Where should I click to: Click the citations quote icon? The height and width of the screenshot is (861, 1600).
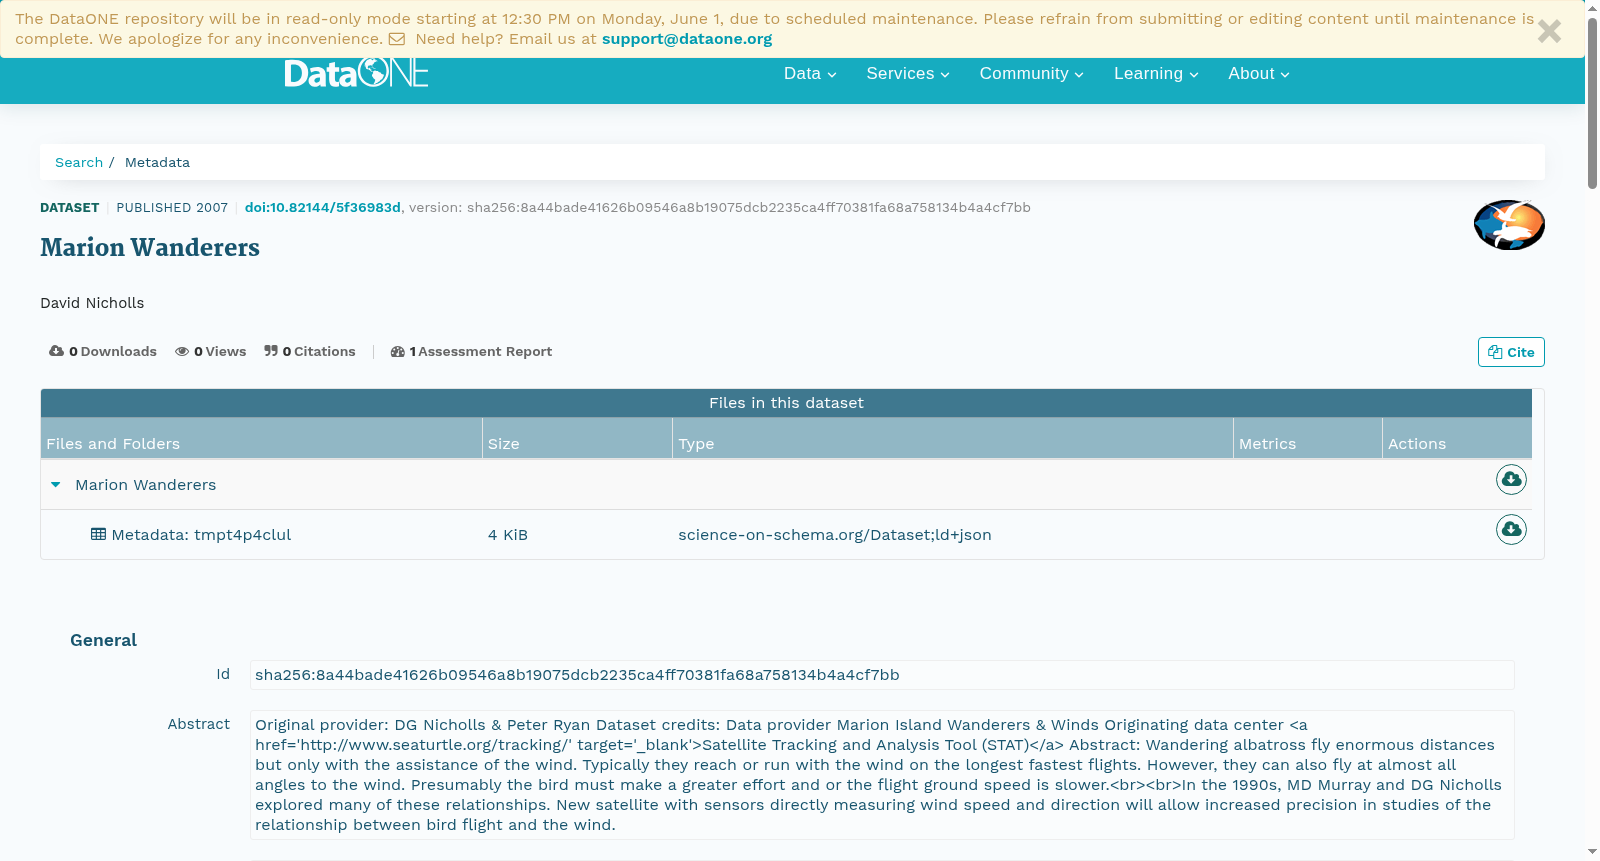[271, 351]
